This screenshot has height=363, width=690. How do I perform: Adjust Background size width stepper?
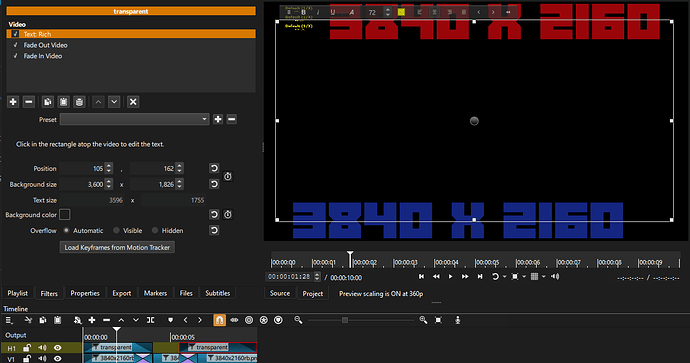(x=109, y=184)
